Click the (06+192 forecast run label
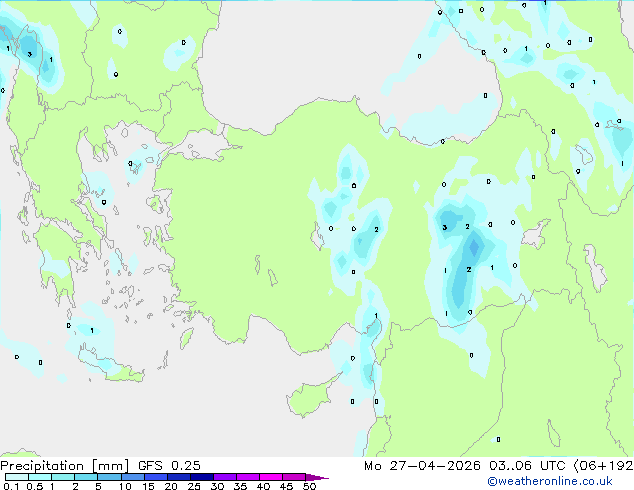 click(601, 465)
